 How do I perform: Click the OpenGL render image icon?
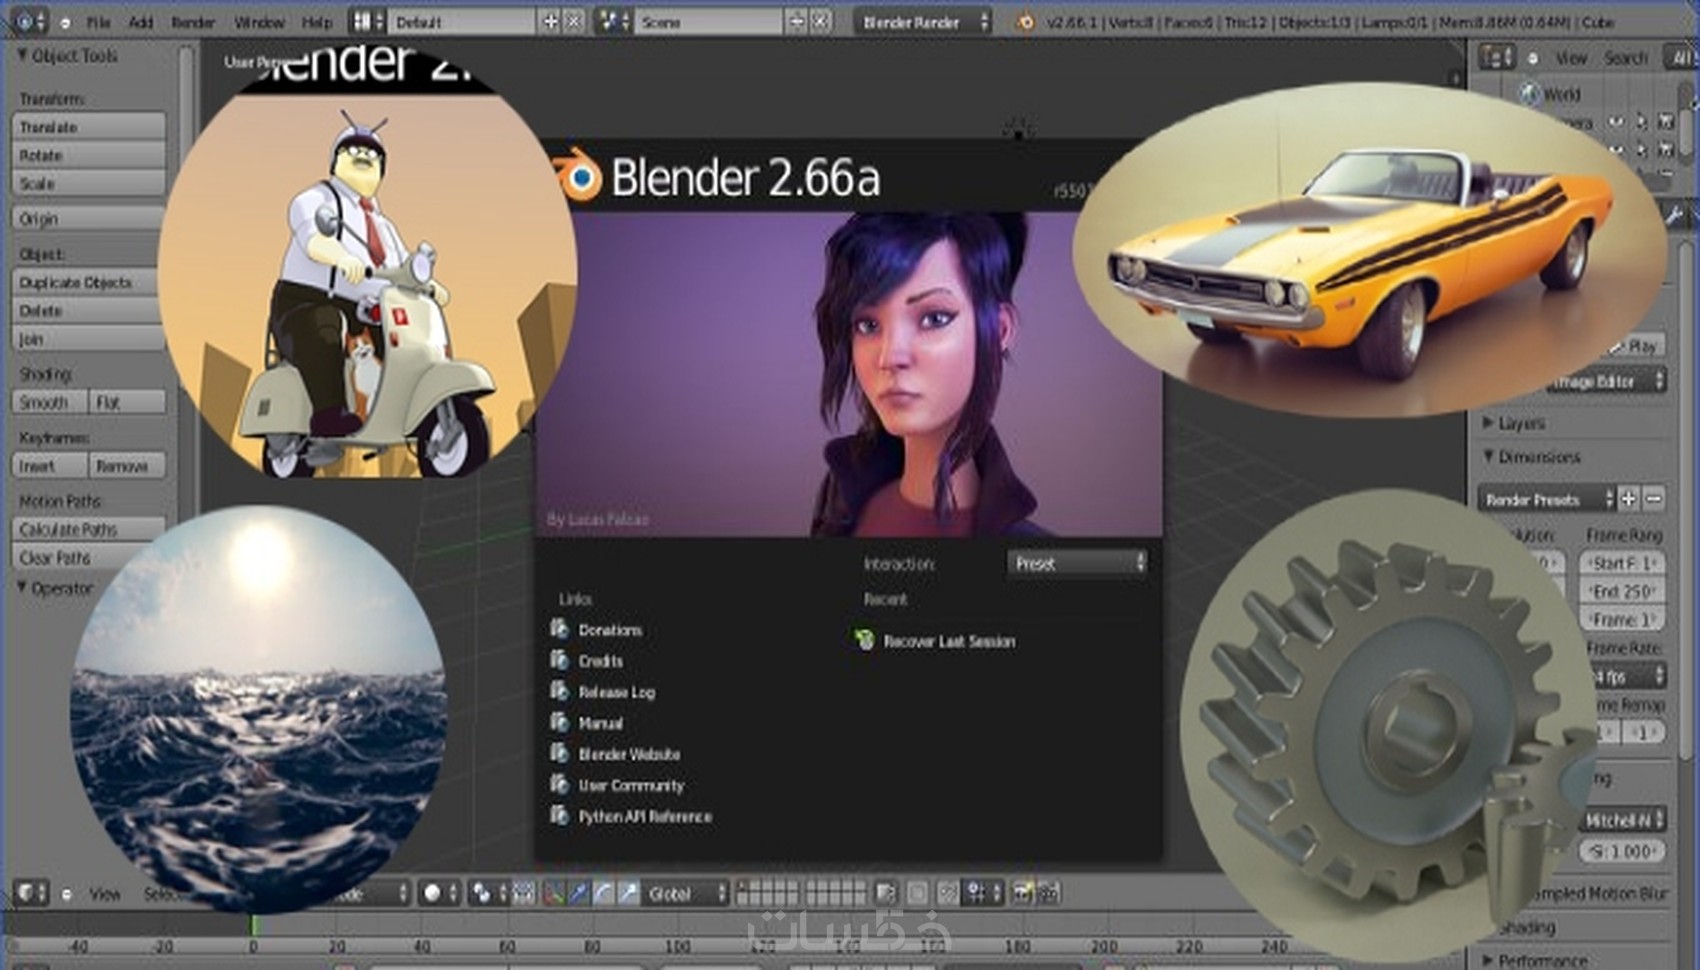pos(1023,892)
